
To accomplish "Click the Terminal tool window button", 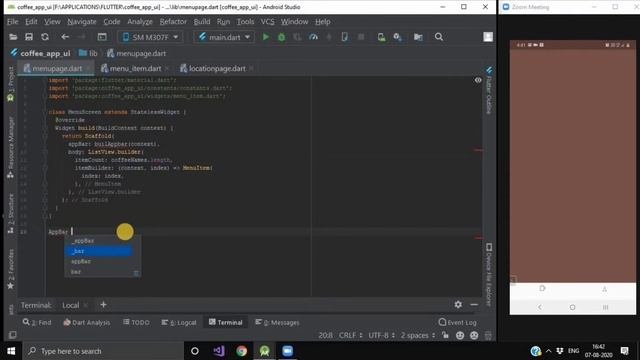I will 226,322.
